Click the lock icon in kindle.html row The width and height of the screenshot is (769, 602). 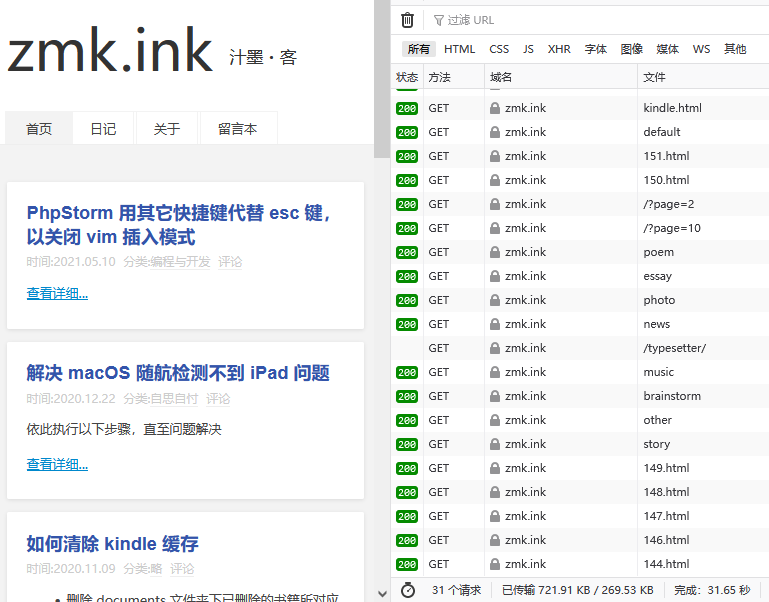click(x=494, y=108)
